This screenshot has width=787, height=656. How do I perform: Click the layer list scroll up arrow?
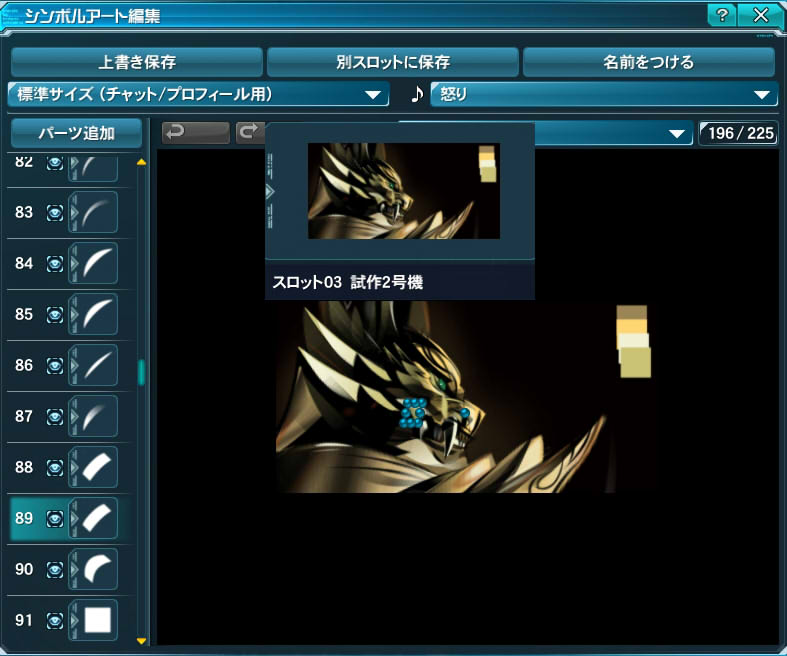pyautogui.click(x=142, y=162)
